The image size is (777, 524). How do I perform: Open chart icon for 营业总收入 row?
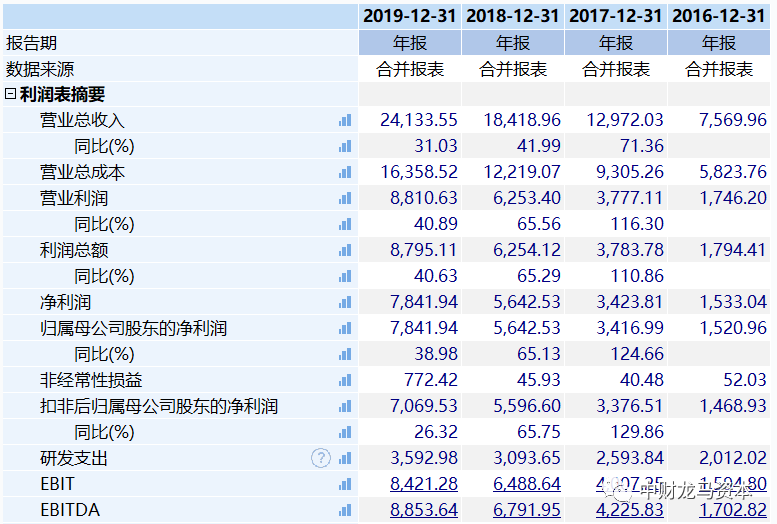click(345, 120)
